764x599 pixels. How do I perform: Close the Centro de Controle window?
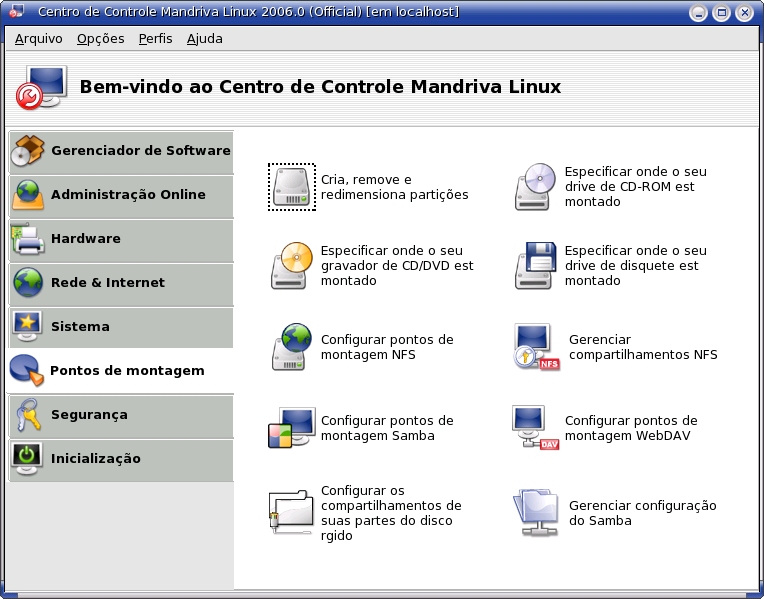[x=745, y=12]
